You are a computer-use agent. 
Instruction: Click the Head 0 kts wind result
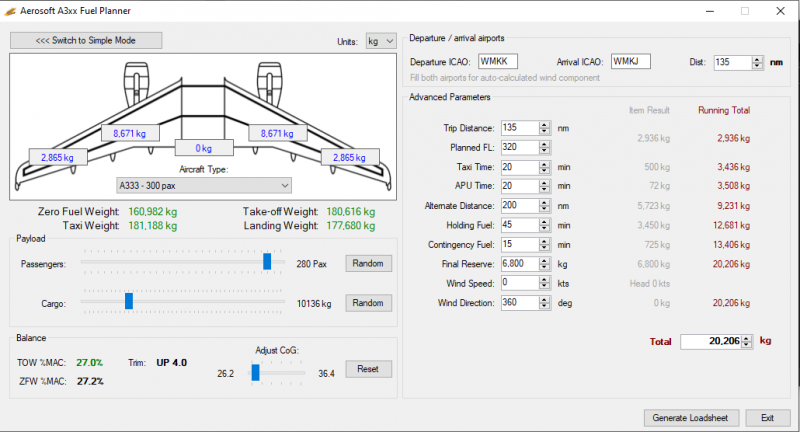[649, 284]
